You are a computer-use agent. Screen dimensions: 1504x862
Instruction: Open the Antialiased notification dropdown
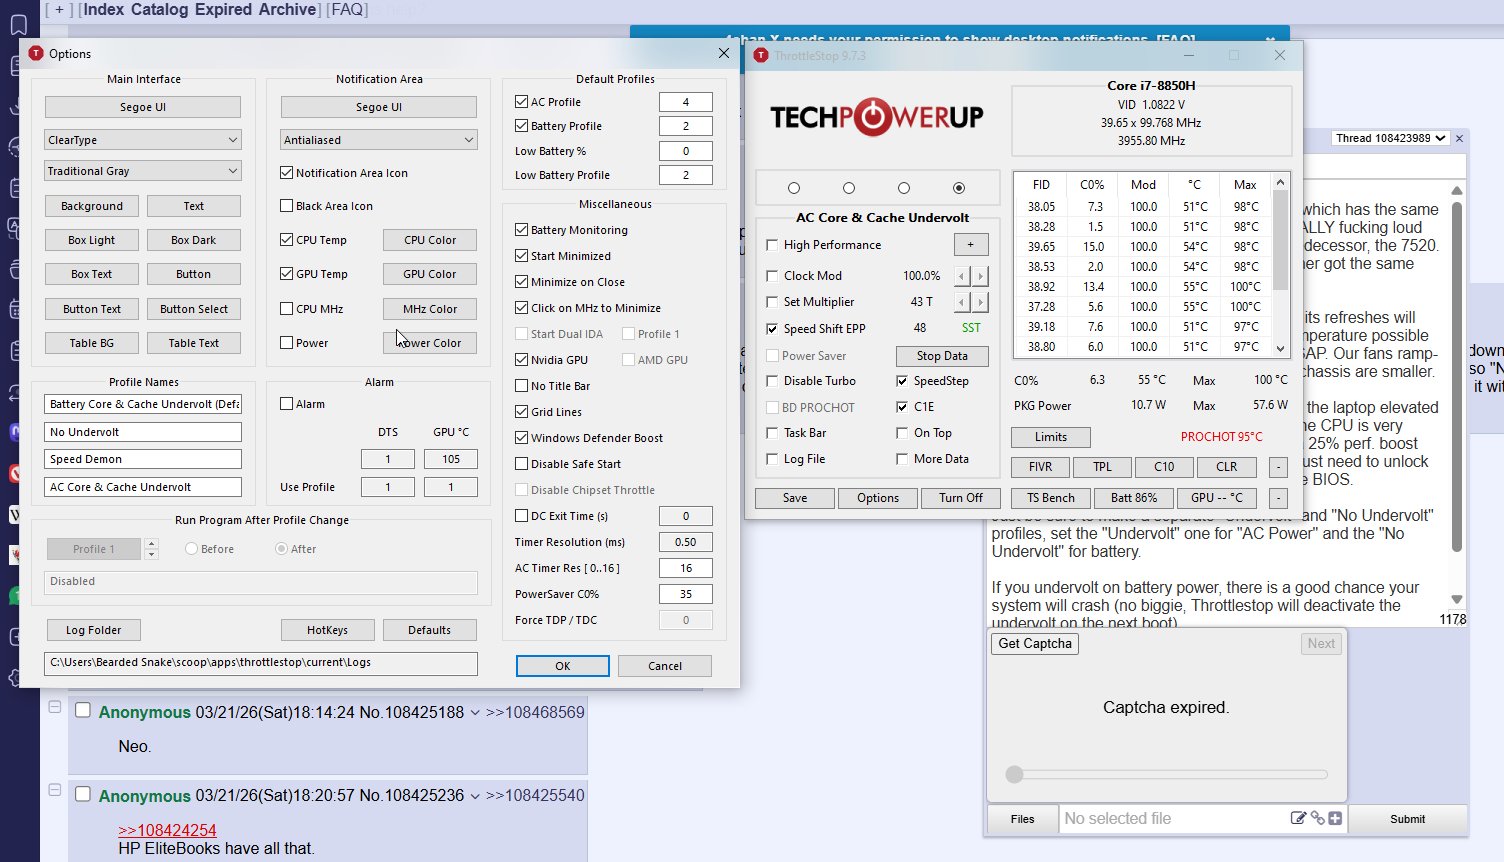379,140
